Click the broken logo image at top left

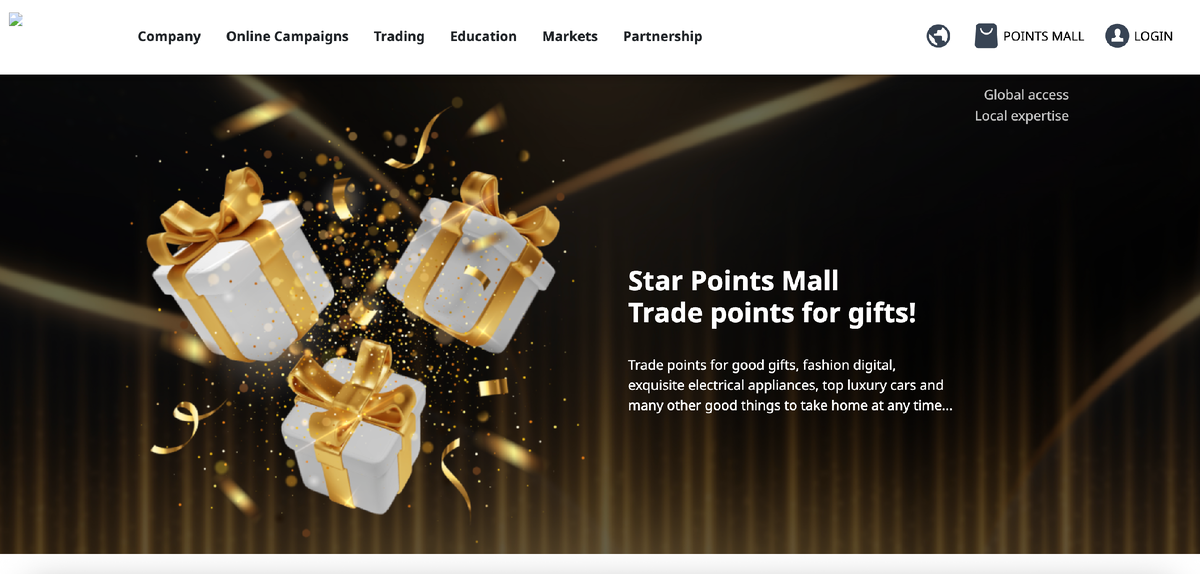[x=16, y=20]
